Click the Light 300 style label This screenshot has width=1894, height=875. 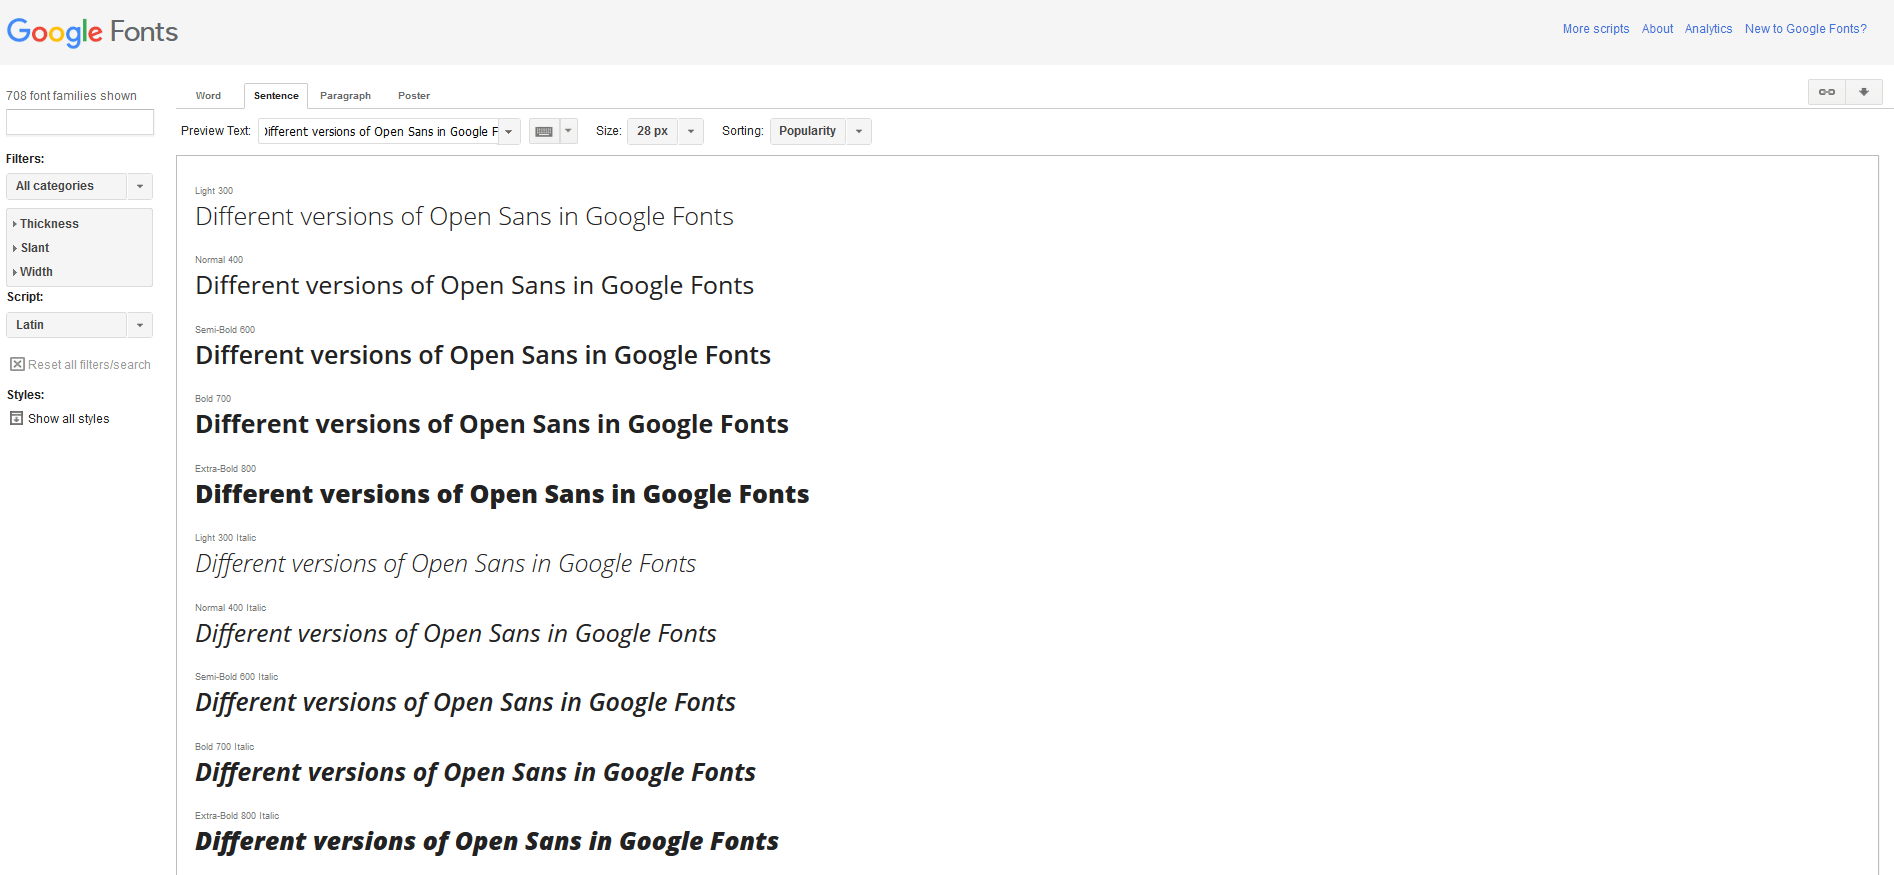pyautogui.click(x=214, y=191)
